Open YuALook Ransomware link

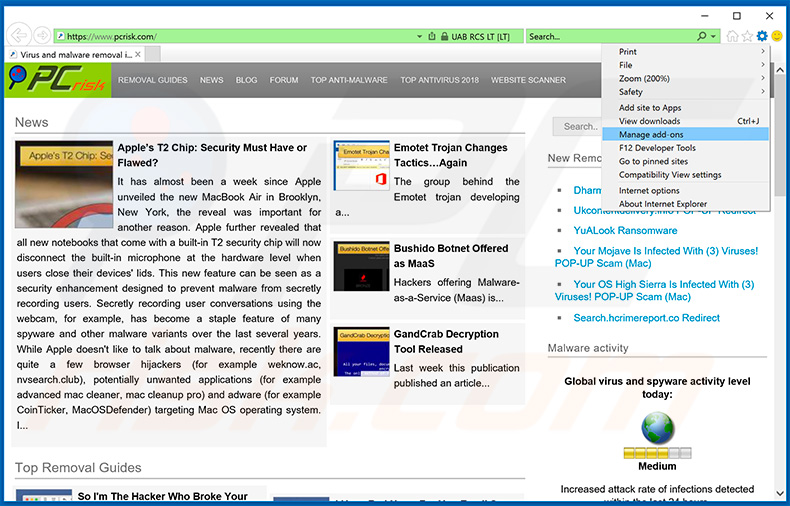pos(625,230)
